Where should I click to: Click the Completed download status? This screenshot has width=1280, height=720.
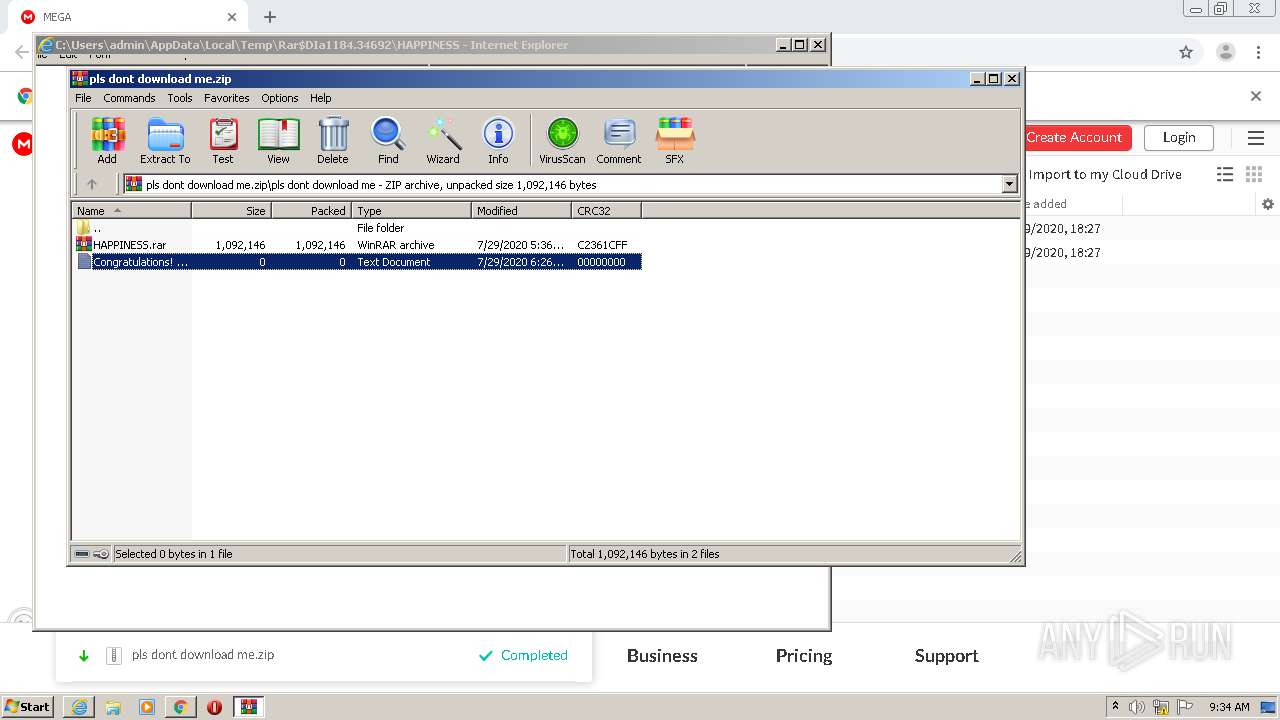pyautogui.click(x=523, y=655)
